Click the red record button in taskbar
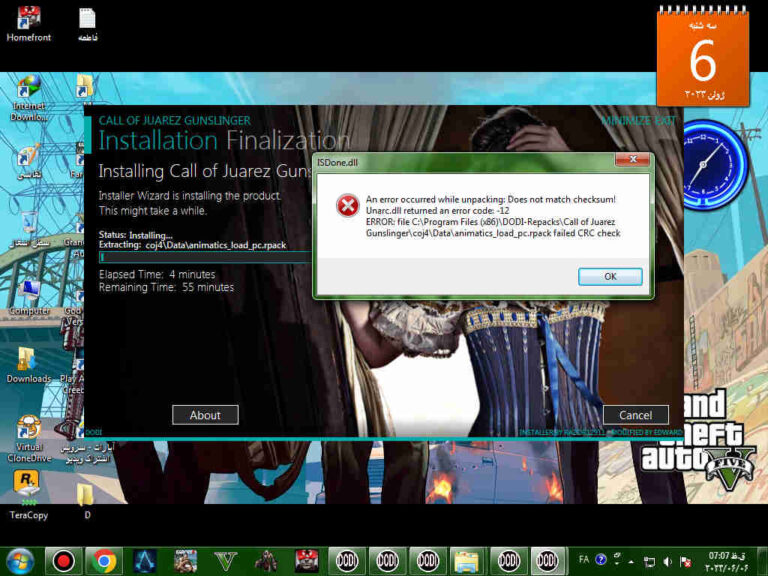The image size is (768, 576). (62, 560)
